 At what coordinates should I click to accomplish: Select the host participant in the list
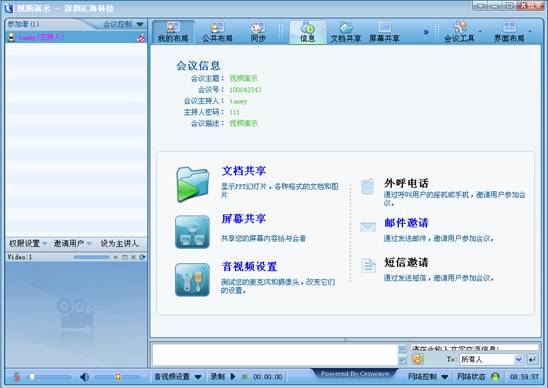coord(76,37)
